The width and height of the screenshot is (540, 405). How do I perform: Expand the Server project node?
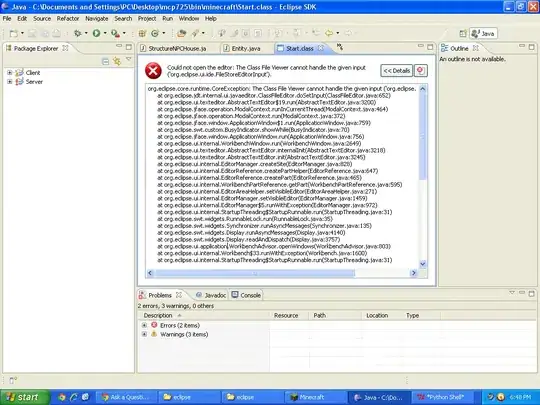tap(10, 82)
